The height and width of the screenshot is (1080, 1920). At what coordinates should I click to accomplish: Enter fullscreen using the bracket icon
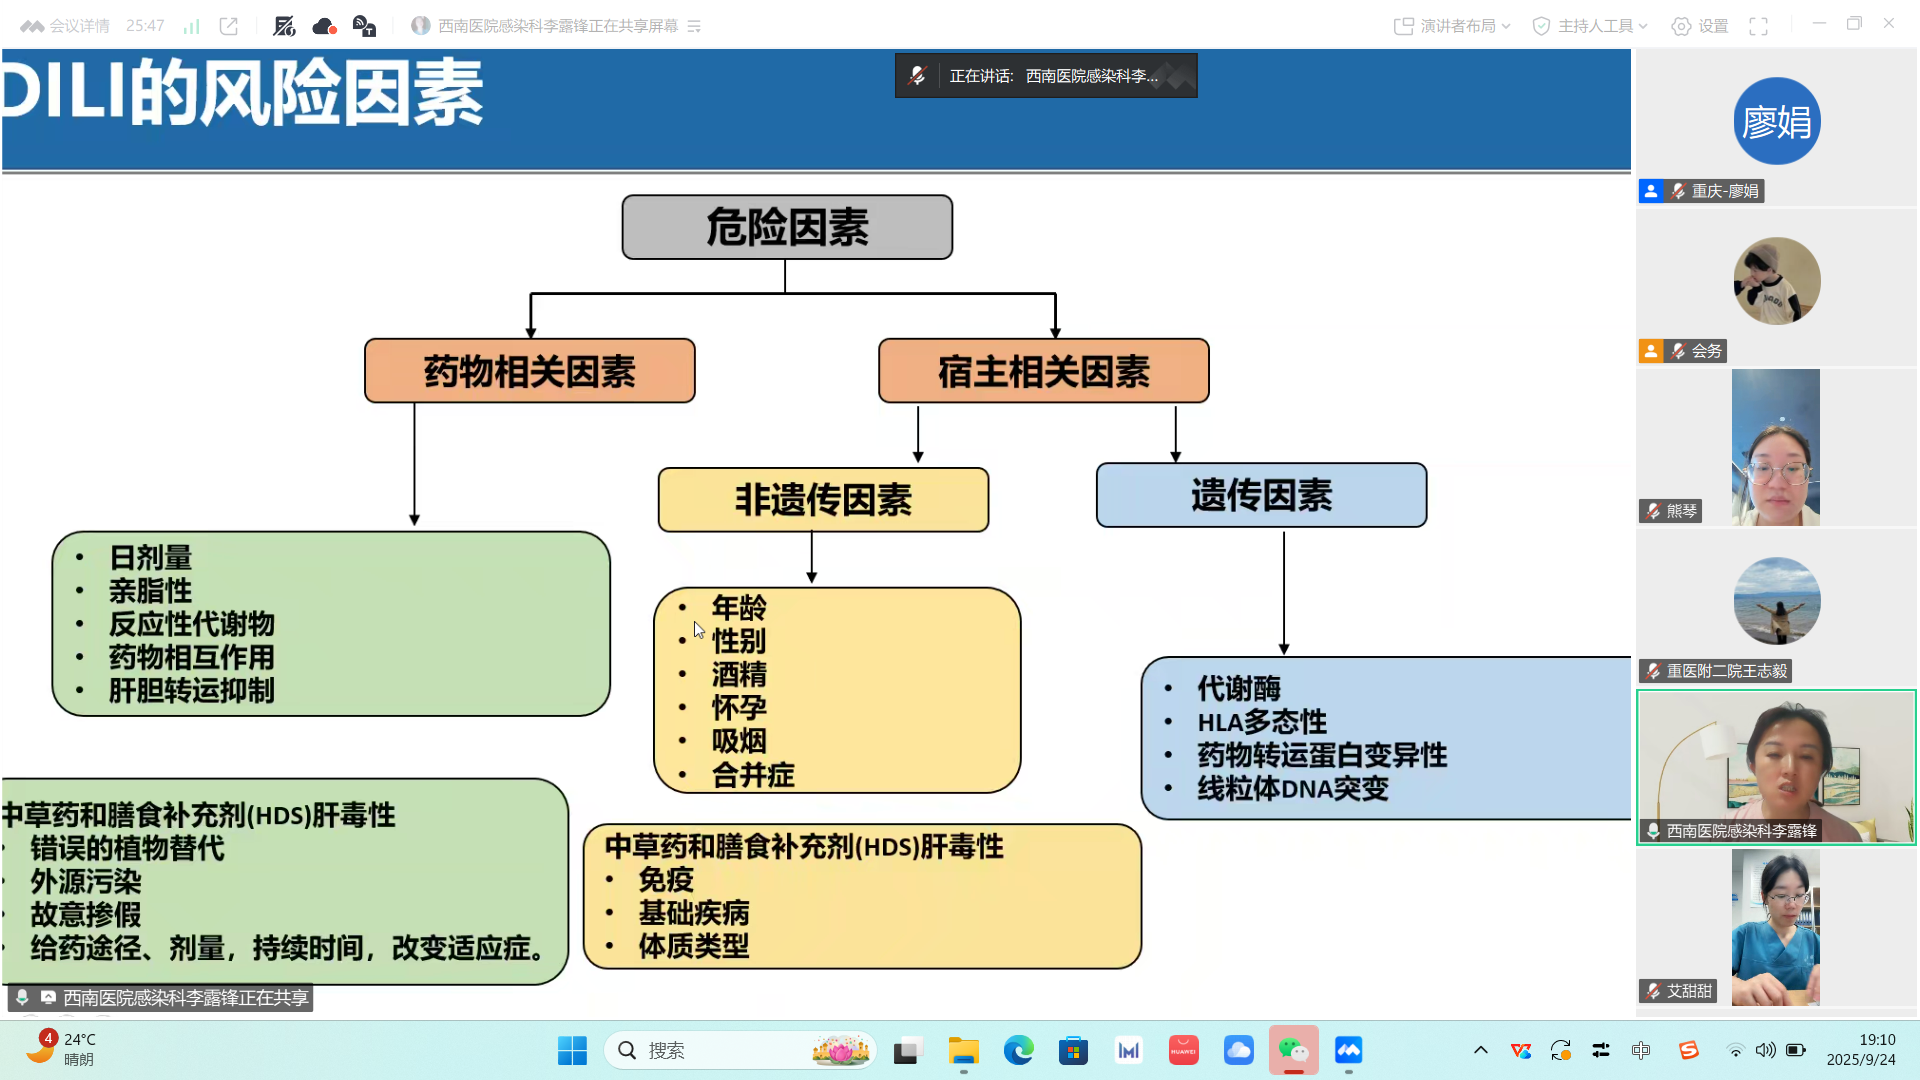coord(1759,27)
